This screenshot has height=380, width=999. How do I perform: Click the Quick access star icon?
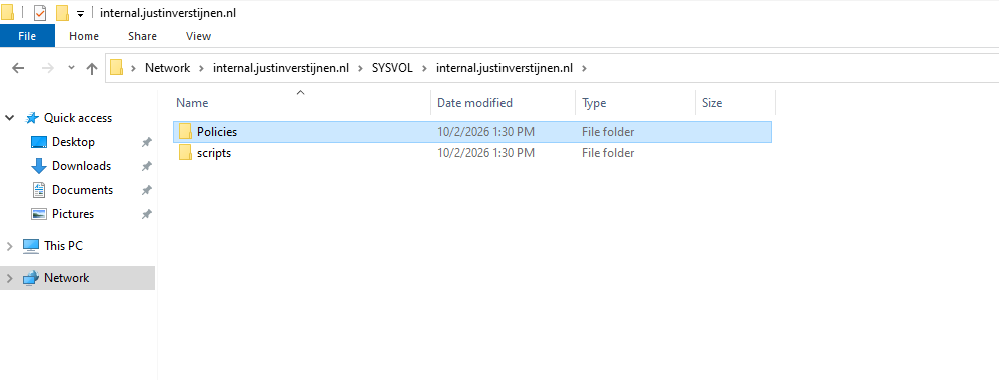[x=31, y=118]
